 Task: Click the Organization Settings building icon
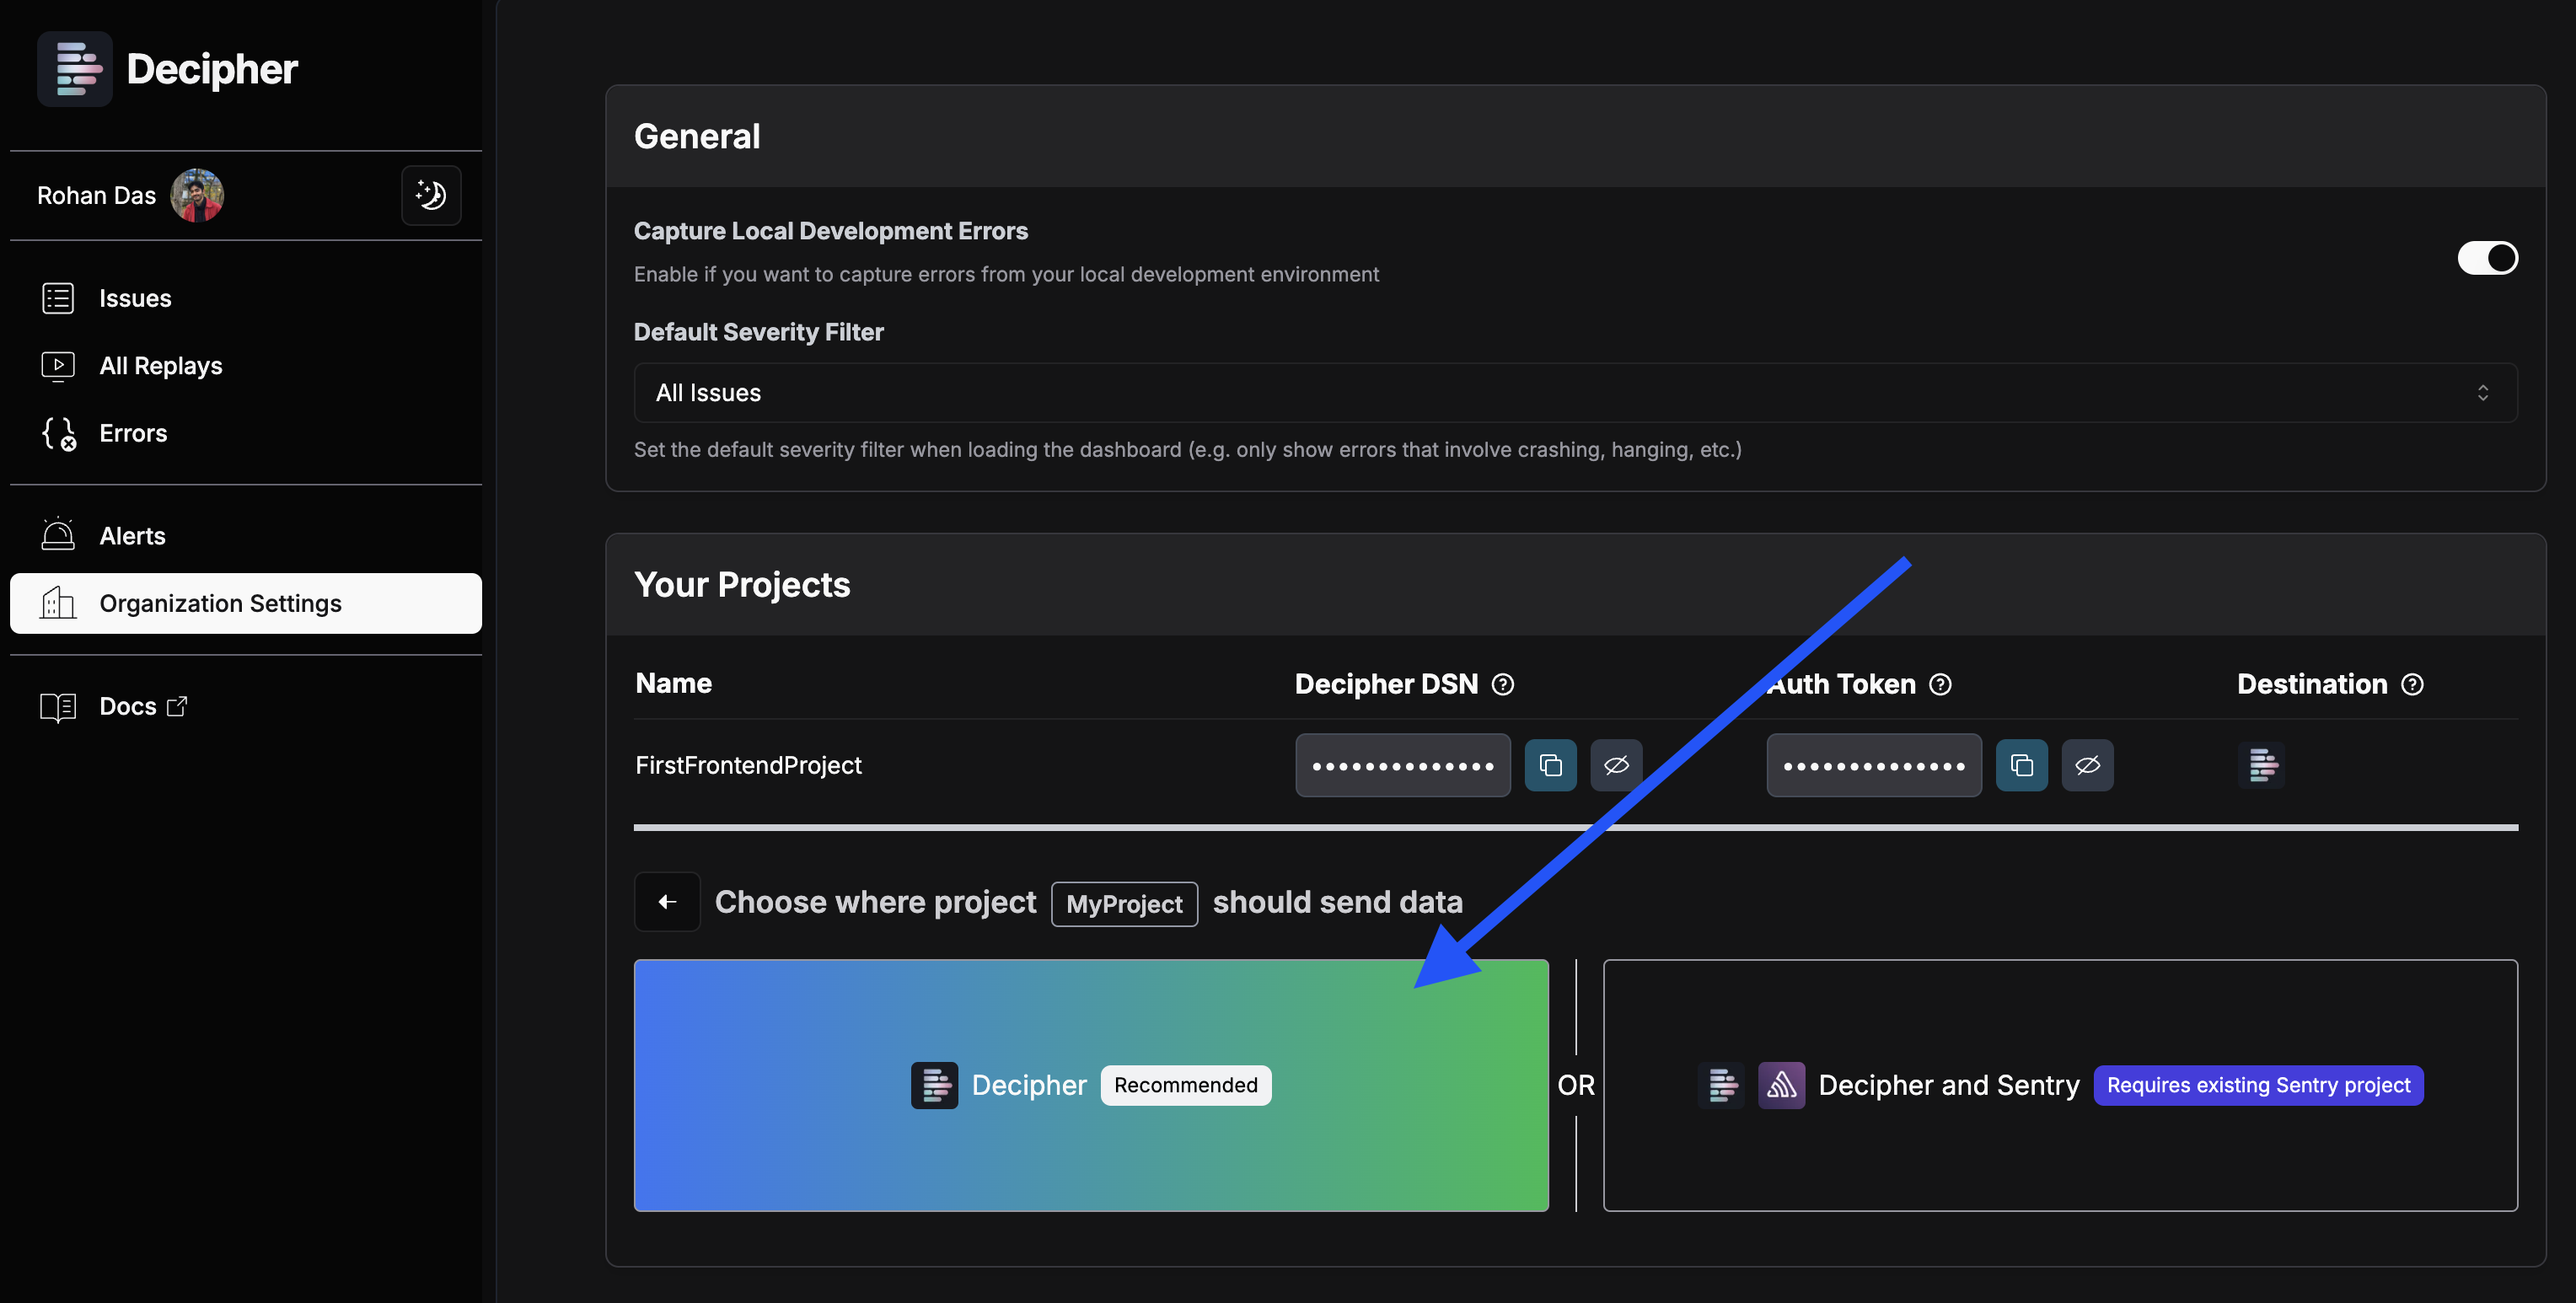coord(58,602)
